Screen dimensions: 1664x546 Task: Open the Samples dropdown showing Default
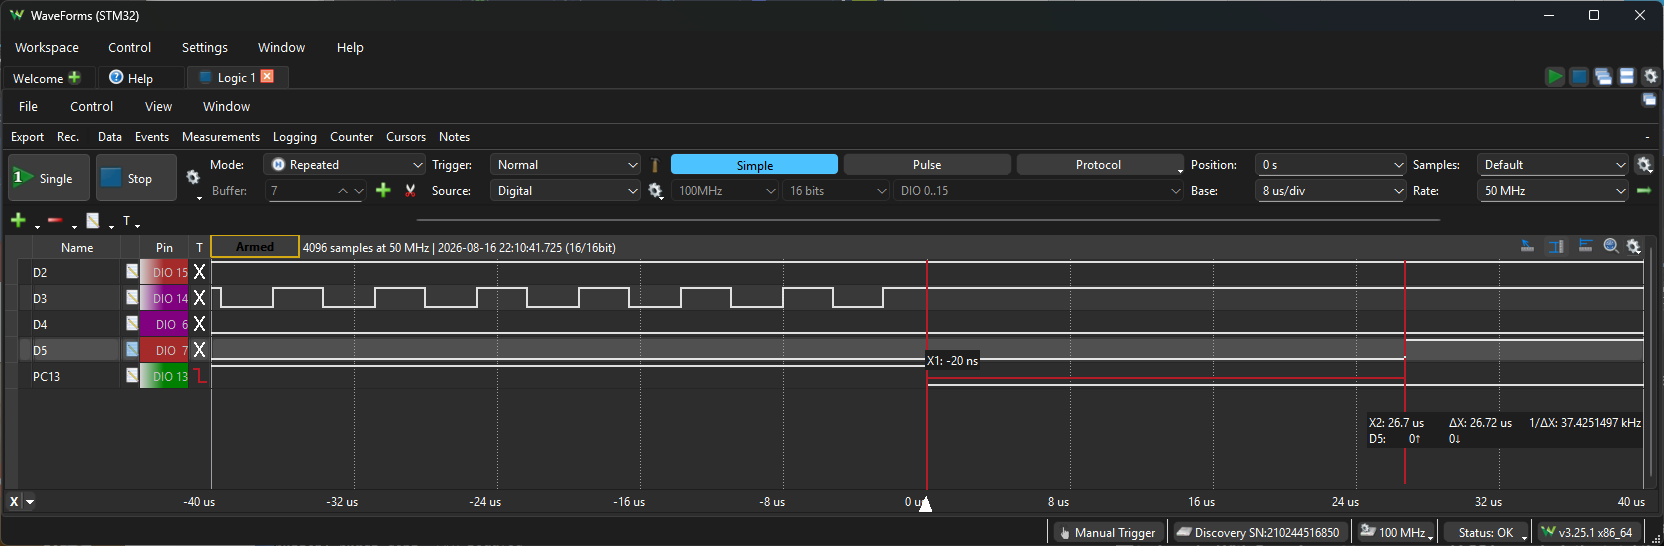coord(1553,165)
